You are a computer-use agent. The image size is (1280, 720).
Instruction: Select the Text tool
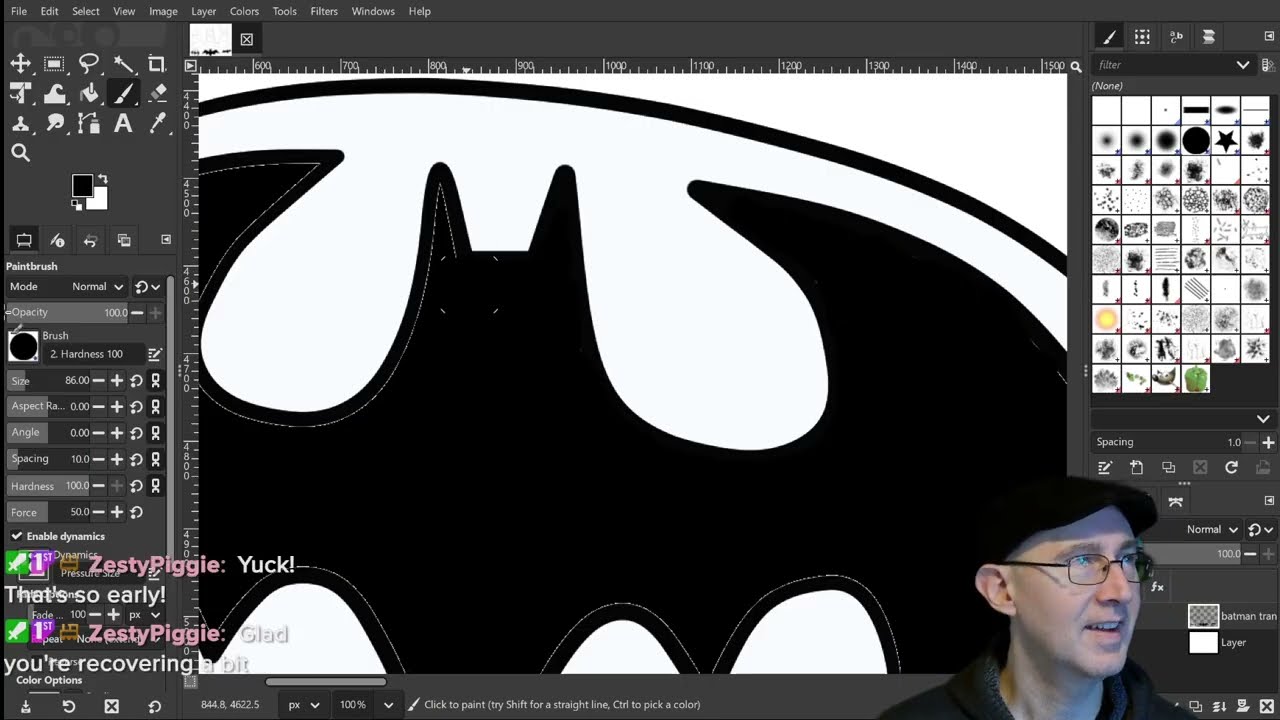123,124
